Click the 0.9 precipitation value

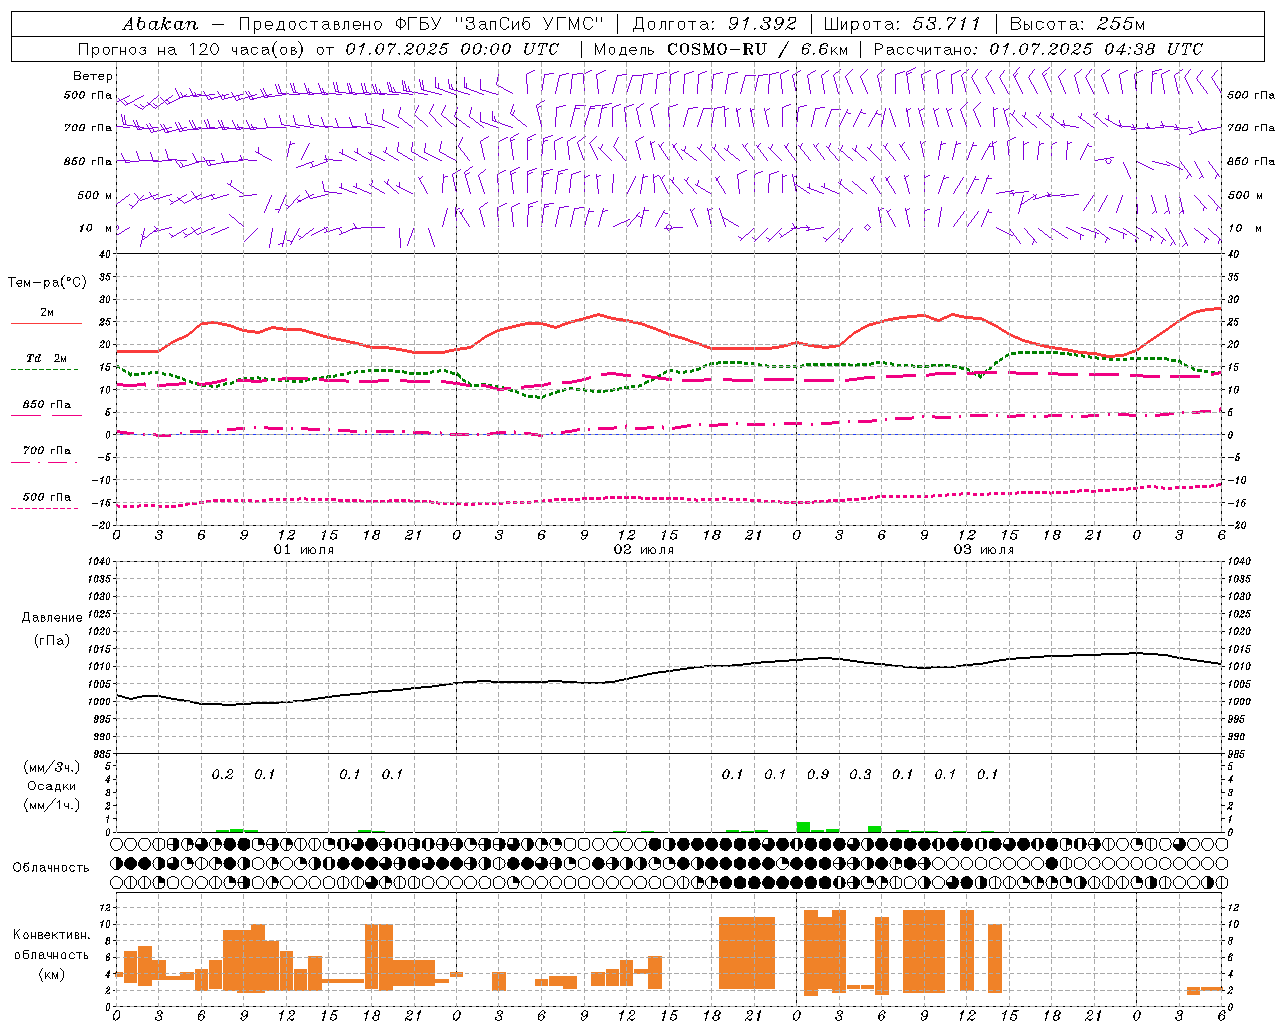tap(818, 774)
